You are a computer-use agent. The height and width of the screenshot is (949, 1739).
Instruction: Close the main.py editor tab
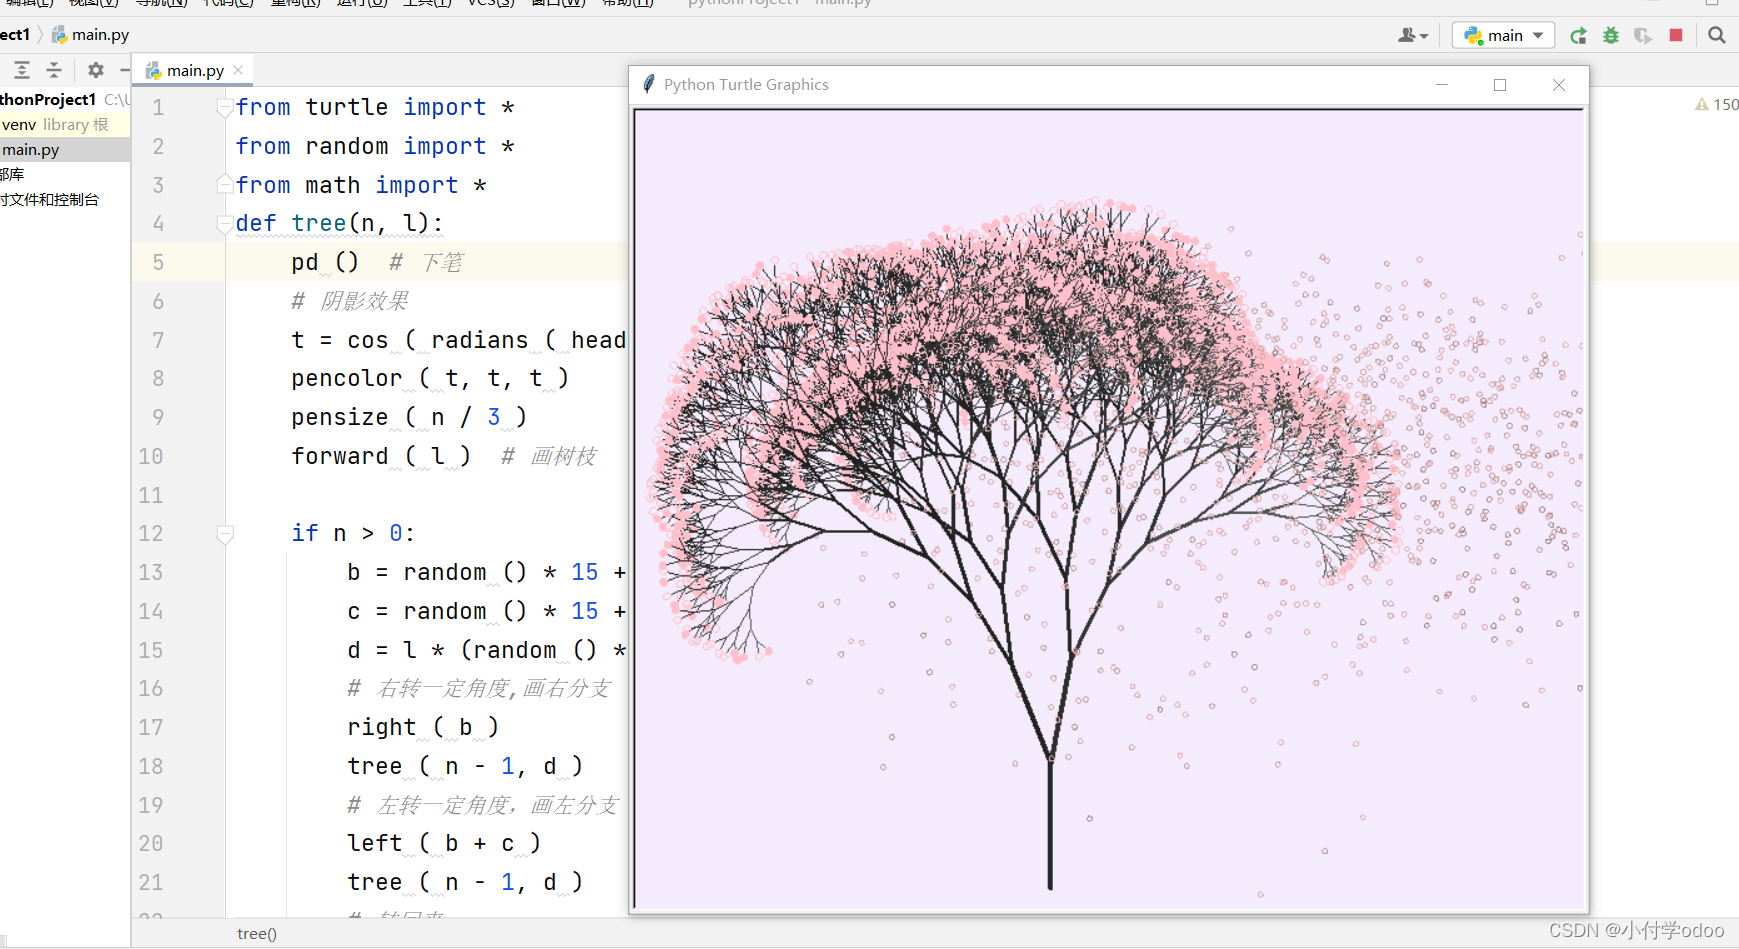[x=238, y=70]
